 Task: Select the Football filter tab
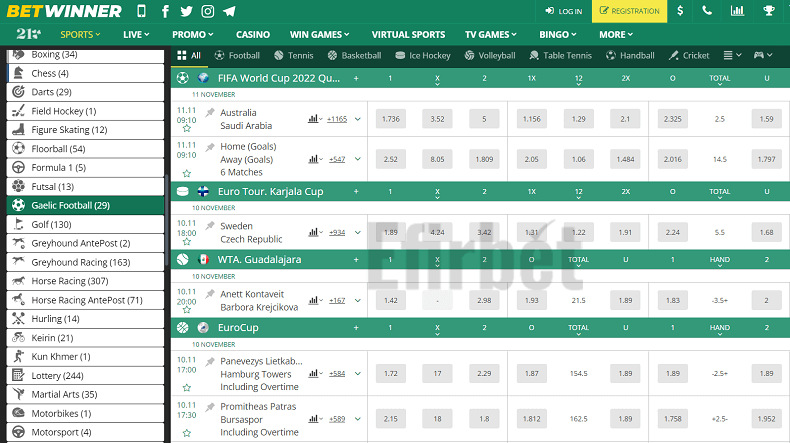tap(237, 55)
